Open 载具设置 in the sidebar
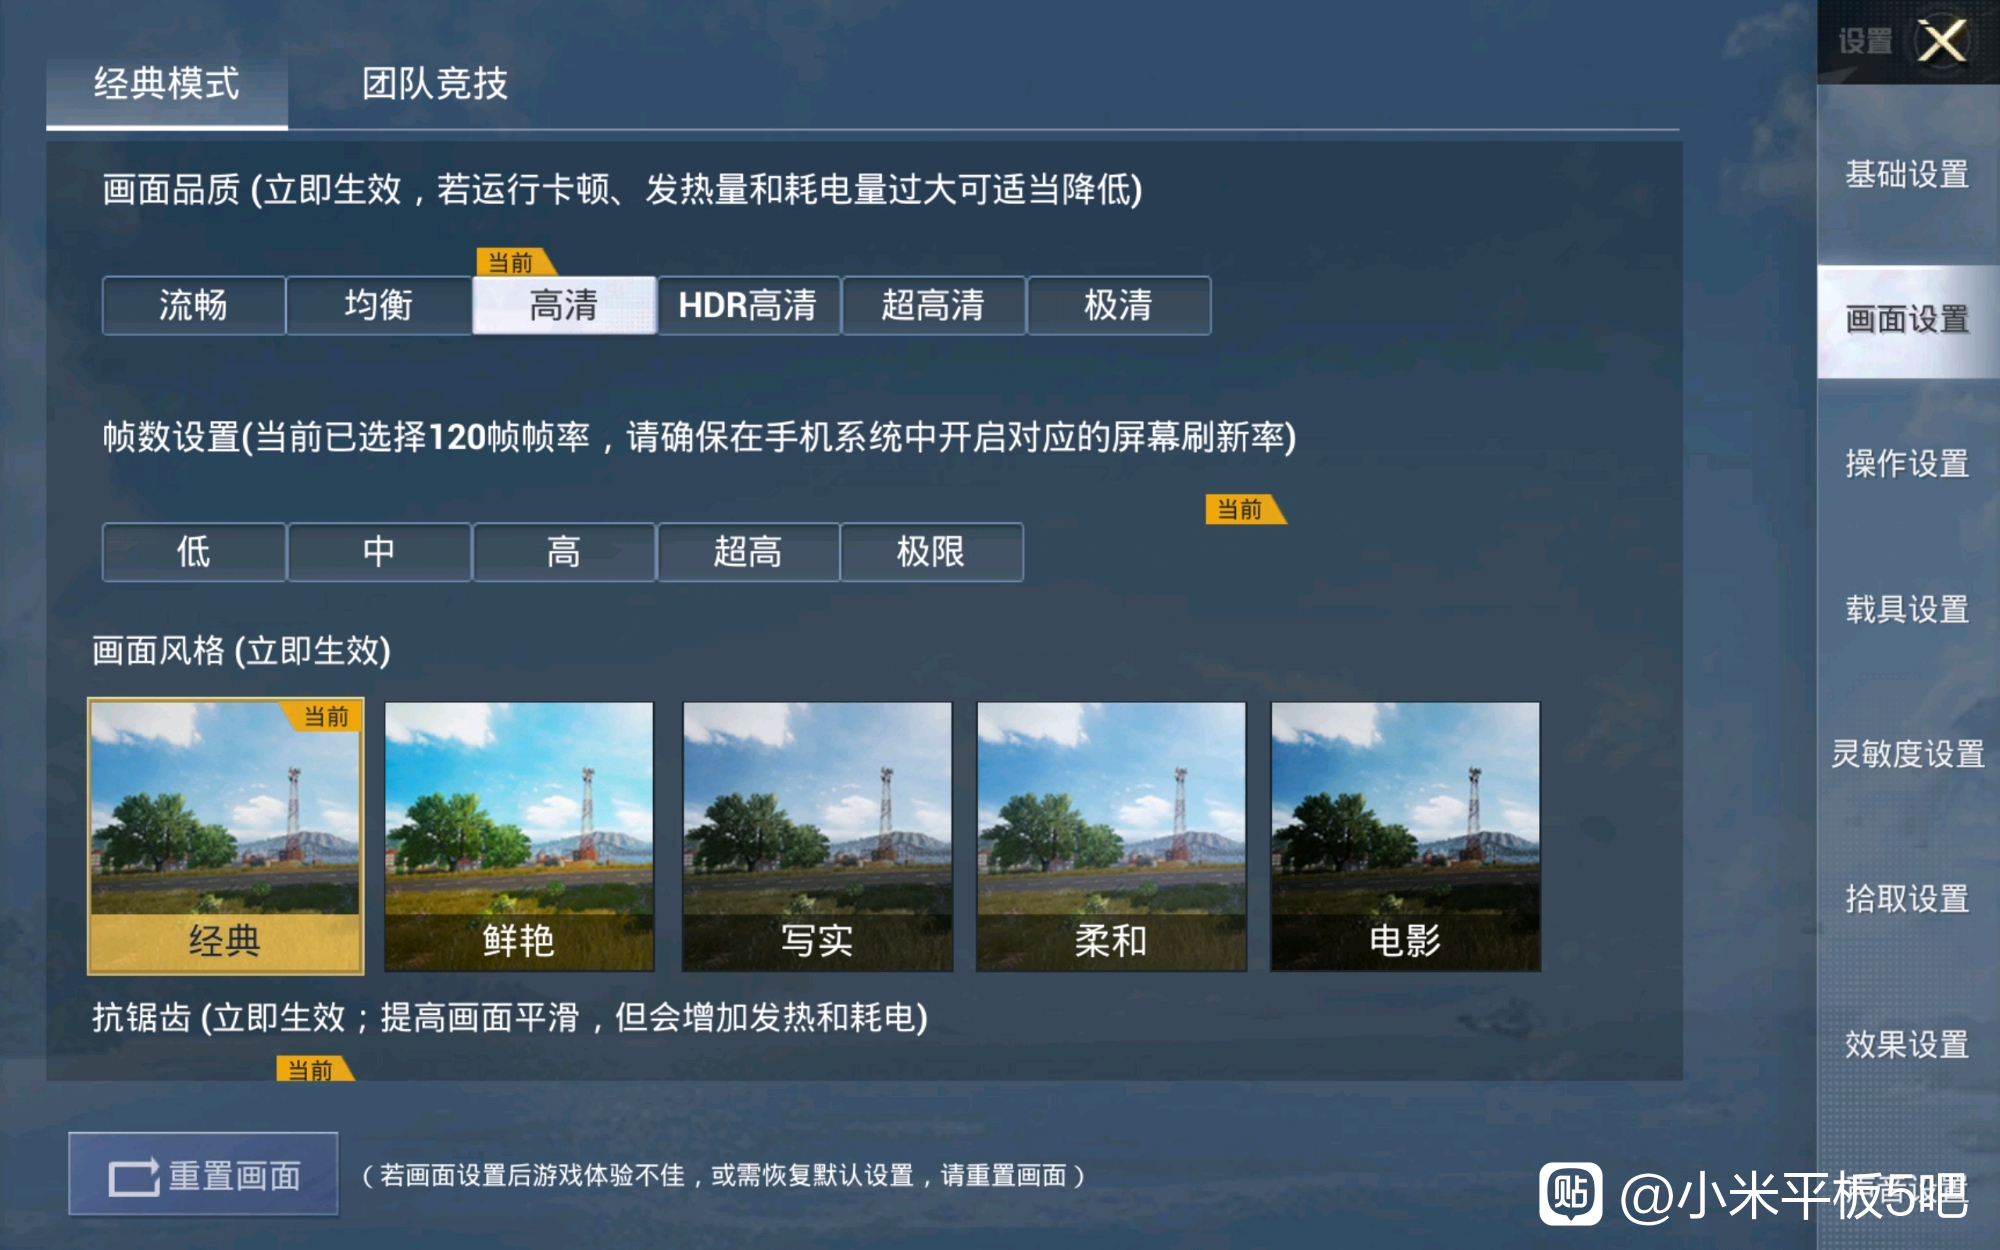Screen dimensions: 2000x1250 [x=1907, y=608]
